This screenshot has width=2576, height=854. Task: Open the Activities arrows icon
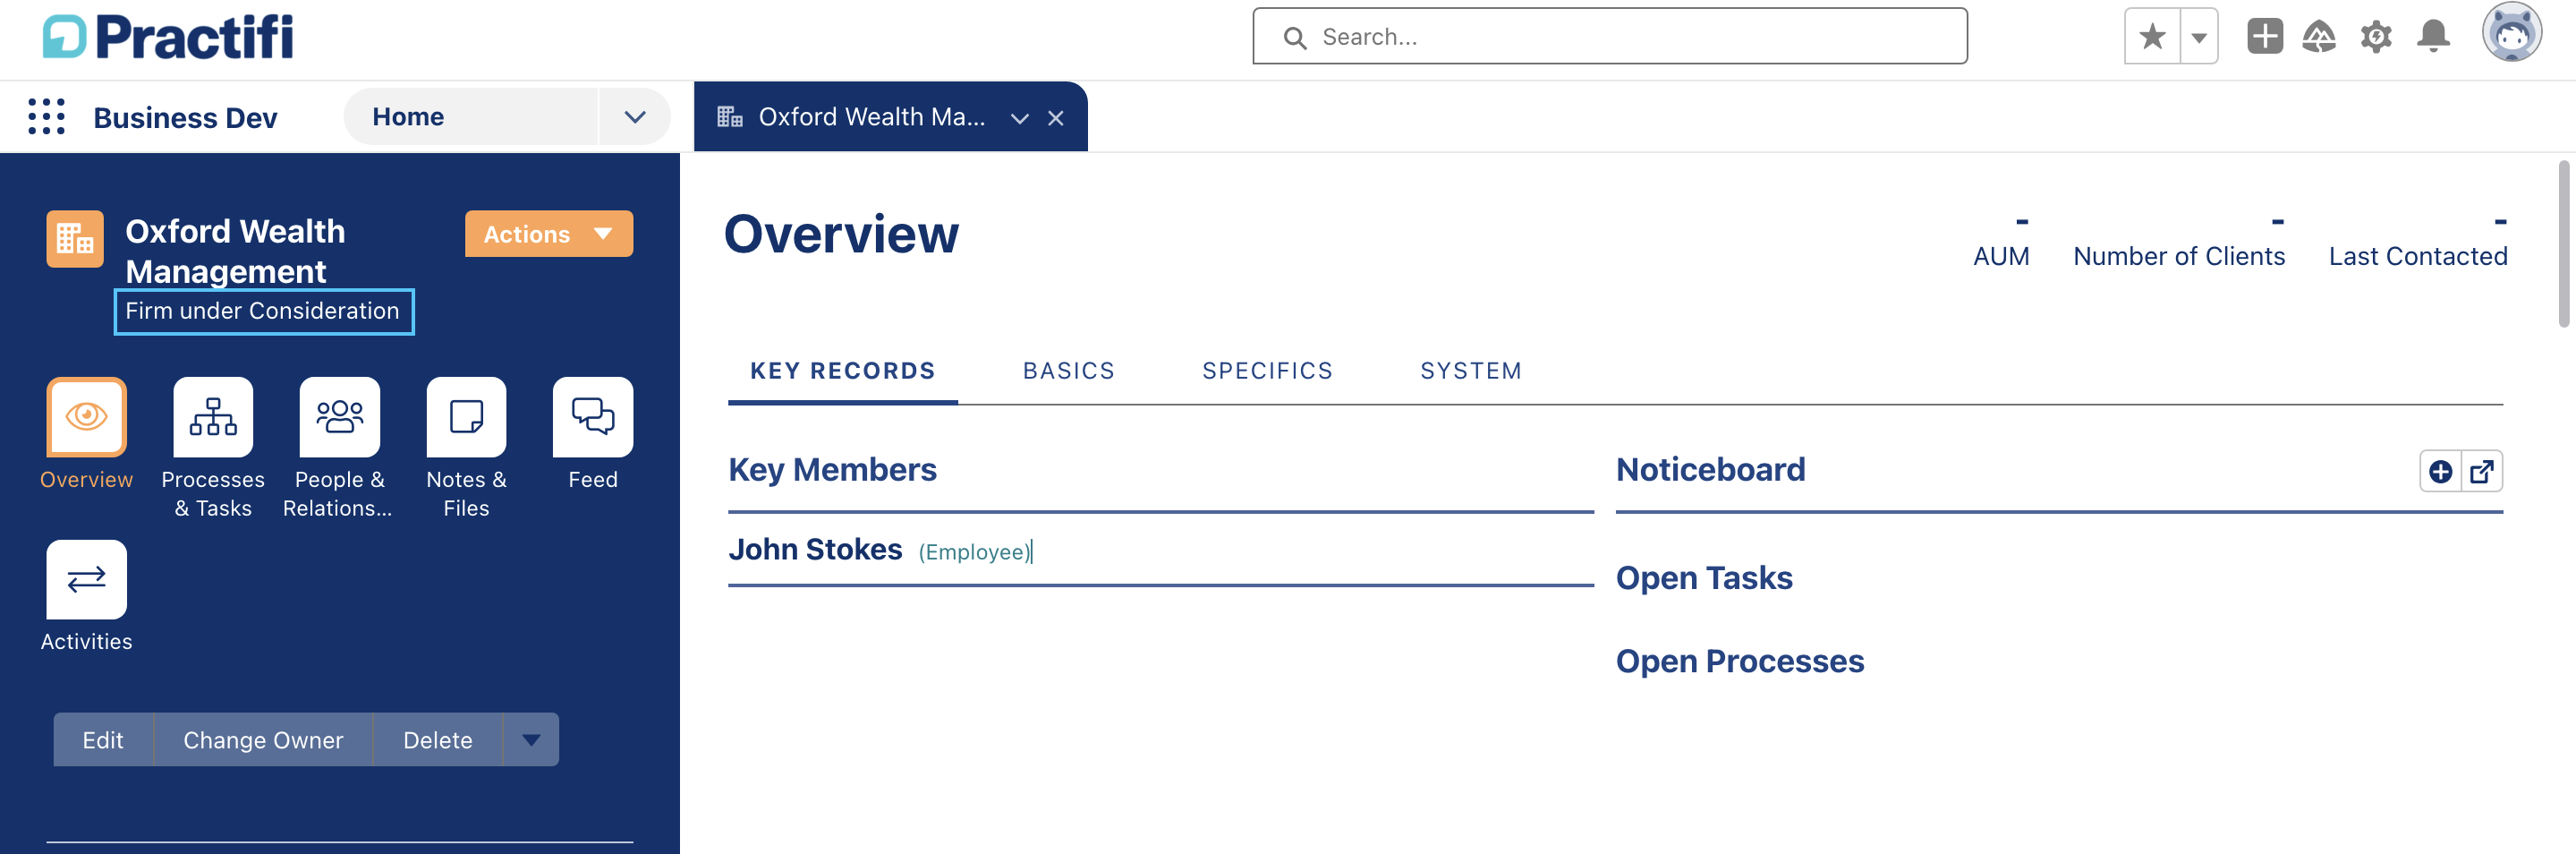click(x=86, y=580)
